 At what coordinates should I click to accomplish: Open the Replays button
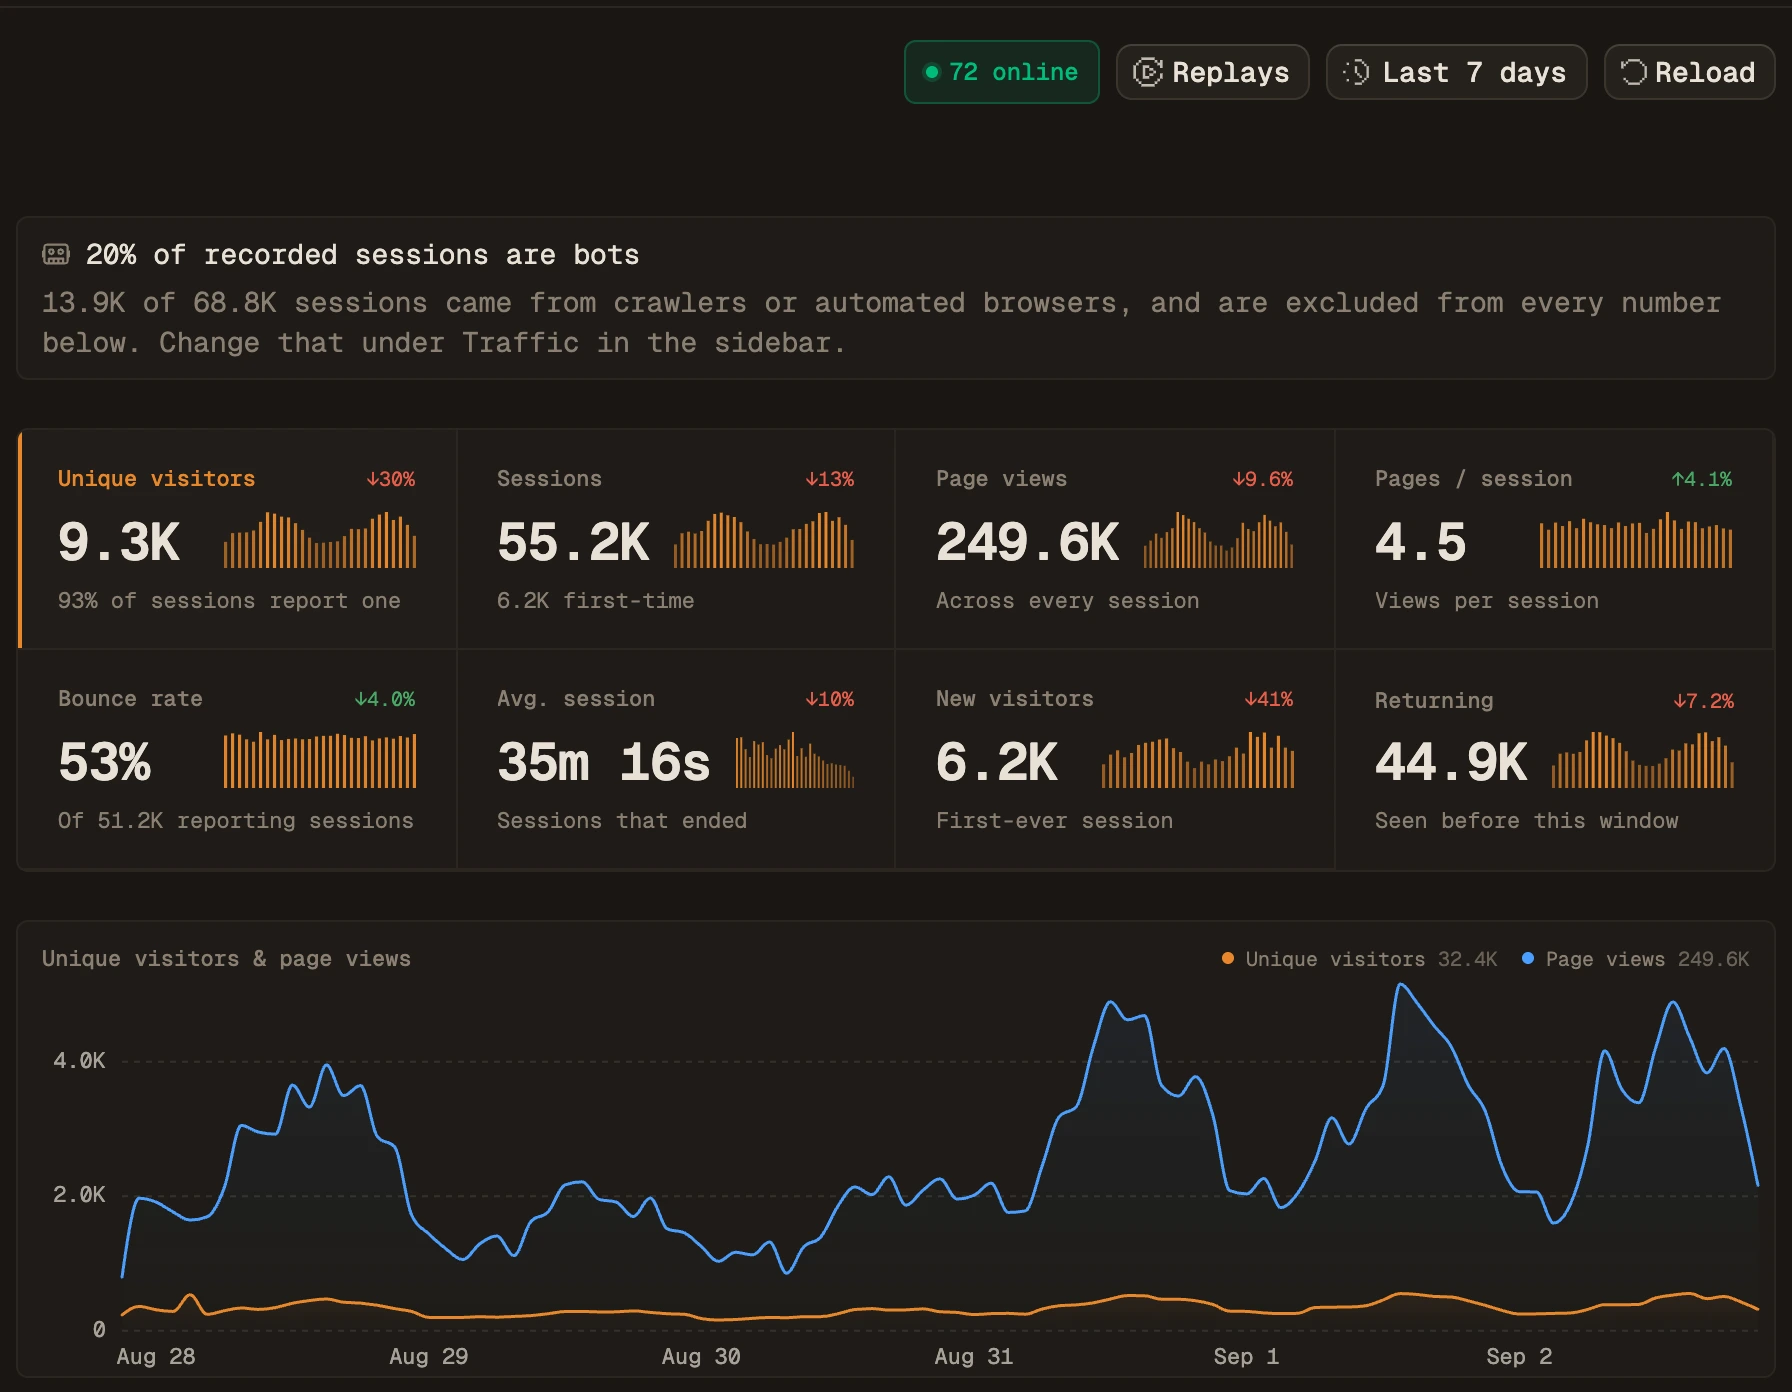[x=1212, y=72]
